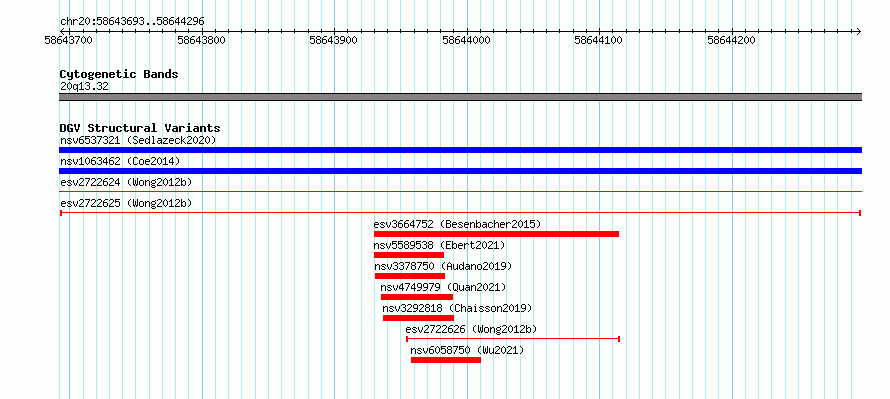Click the nsv3292818 (Chaisson2019) label

(457, 308)
